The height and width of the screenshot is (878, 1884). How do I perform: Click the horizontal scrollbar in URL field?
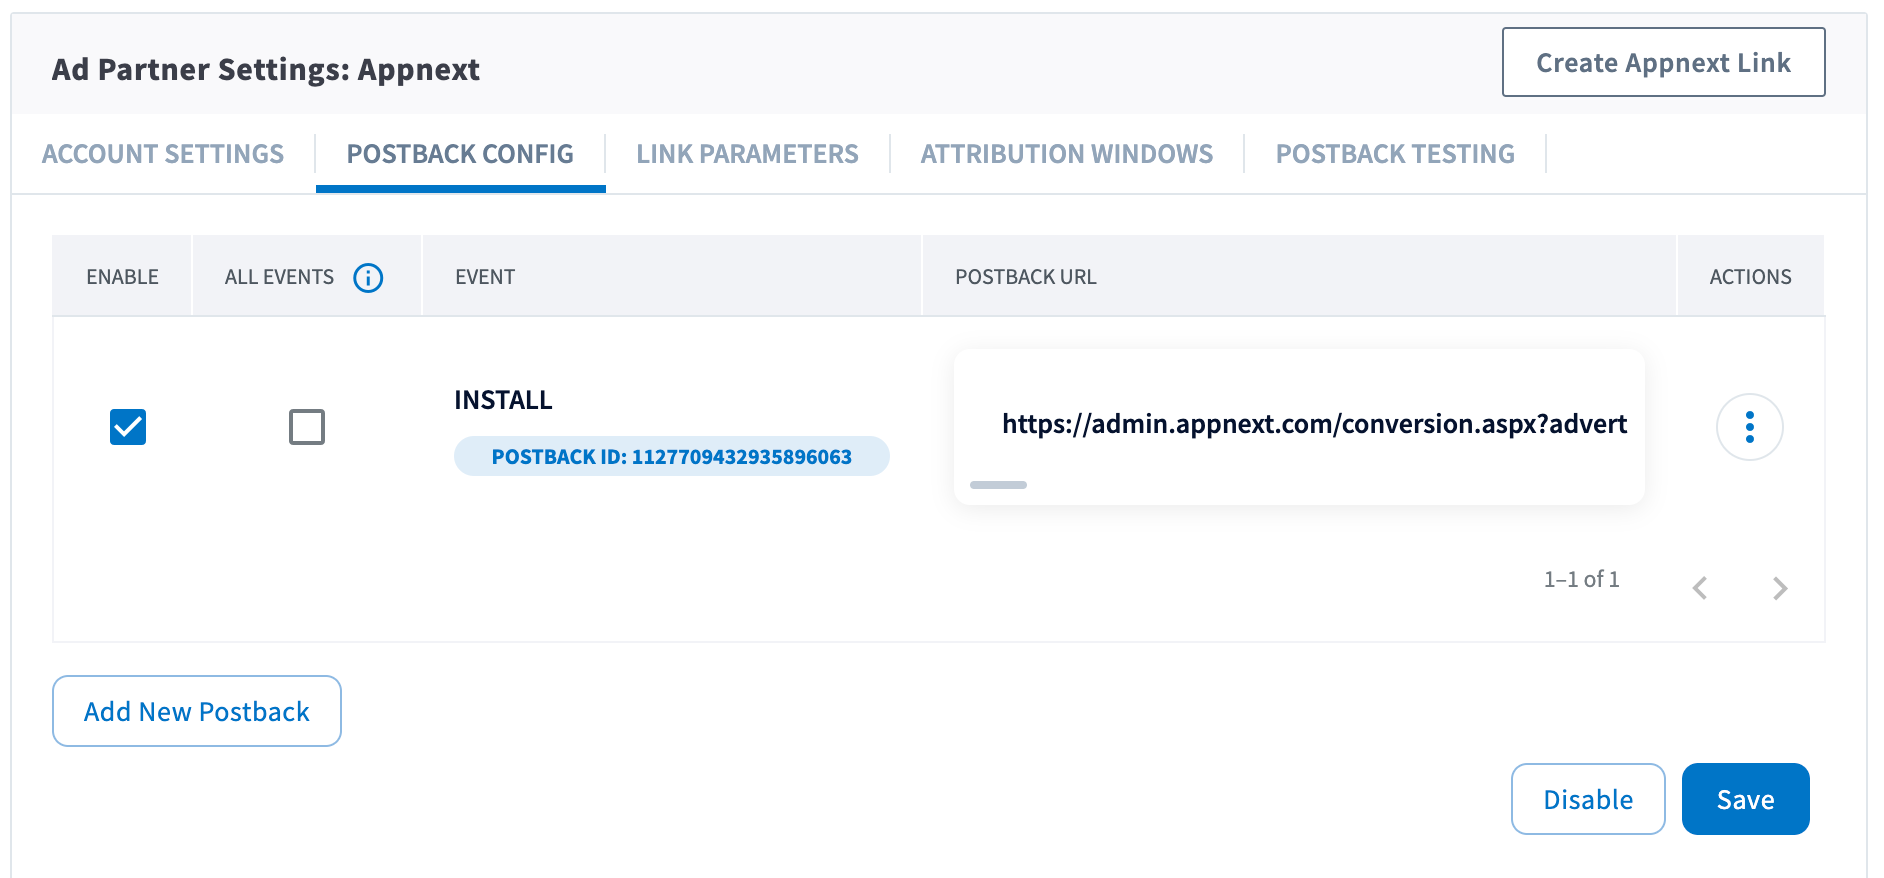[998, 485]
